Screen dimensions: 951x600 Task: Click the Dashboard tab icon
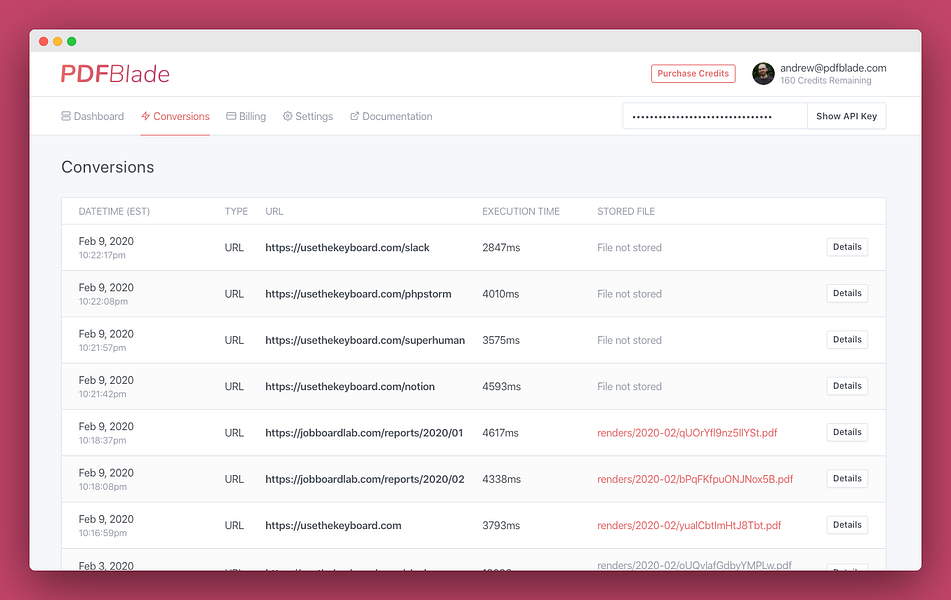[x=66, y=116]
